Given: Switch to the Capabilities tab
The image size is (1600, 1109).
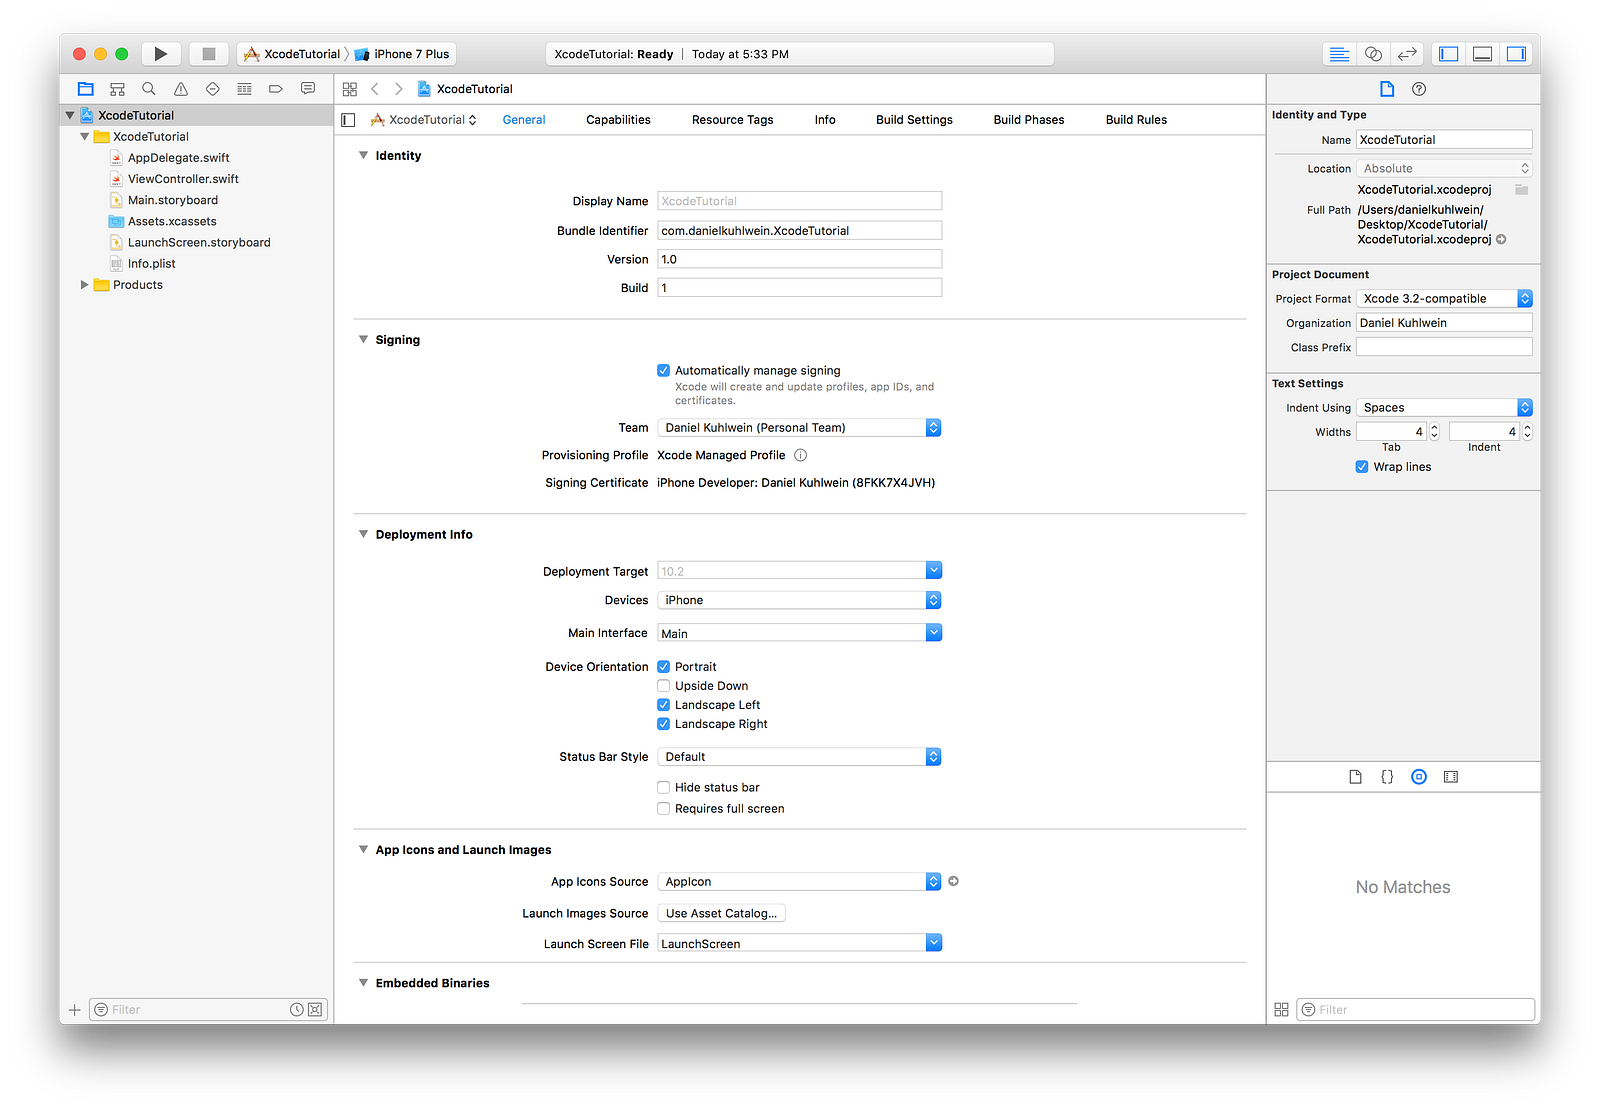Looking at the screenshot, I should 618,120.
